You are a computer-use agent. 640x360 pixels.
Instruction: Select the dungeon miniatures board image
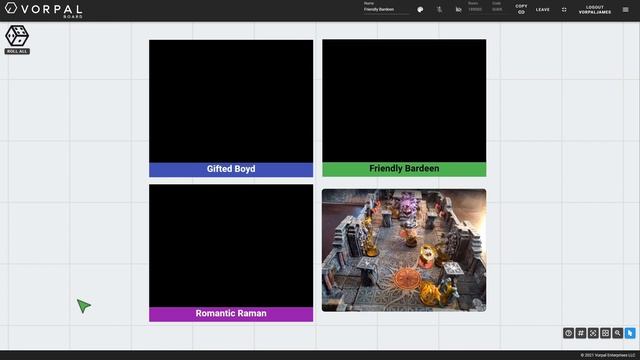404,250
